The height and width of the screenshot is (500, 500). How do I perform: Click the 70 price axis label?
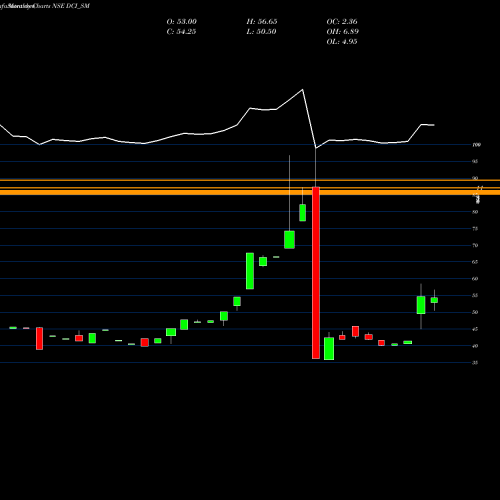(x=475, y=245)
